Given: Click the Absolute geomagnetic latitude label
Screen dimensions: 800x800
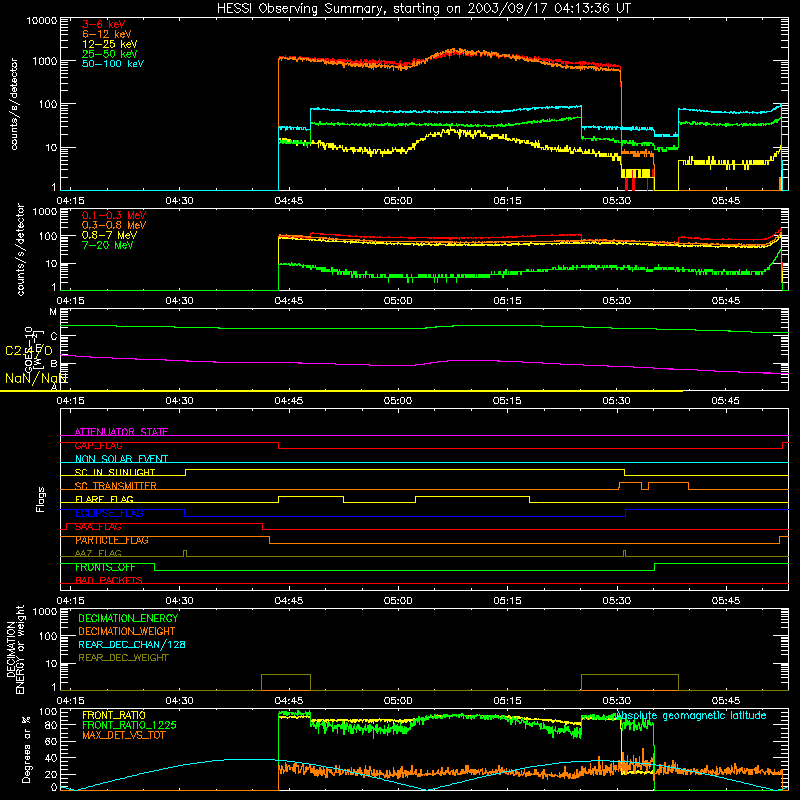Looking at the screenshot, I should 691,716.
